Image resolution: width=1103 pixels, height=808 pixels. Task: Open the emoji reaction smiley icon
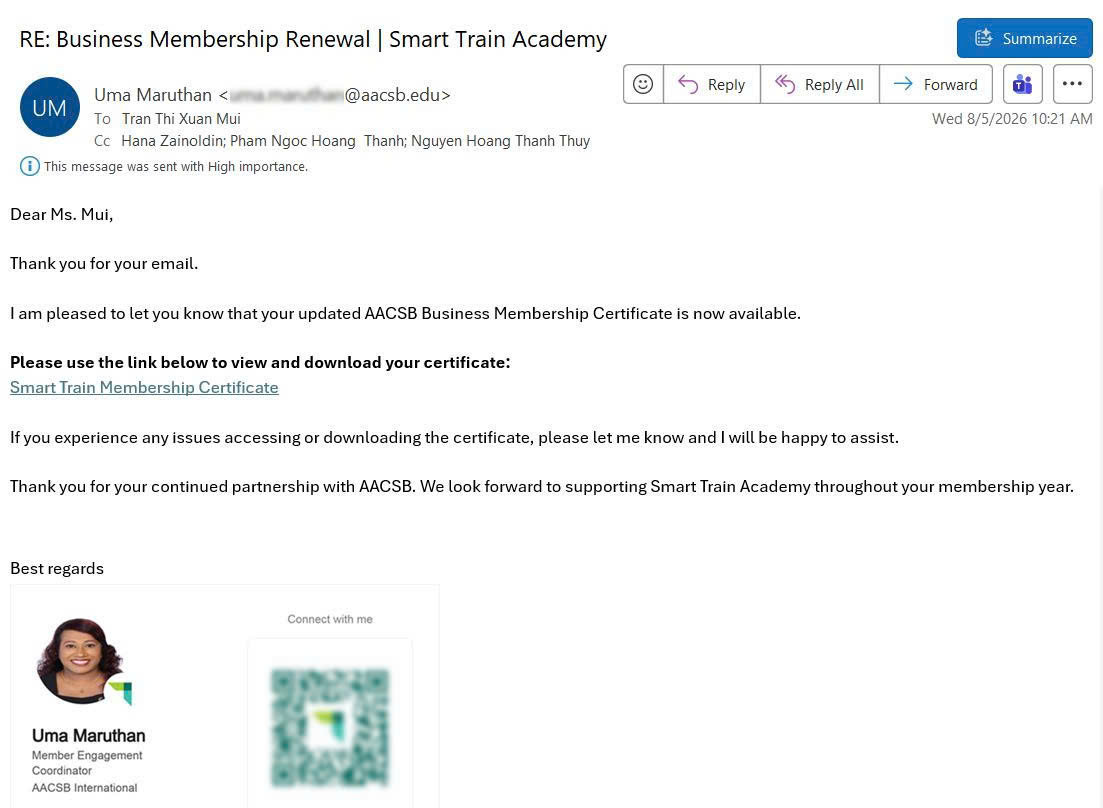coord(642,84)
